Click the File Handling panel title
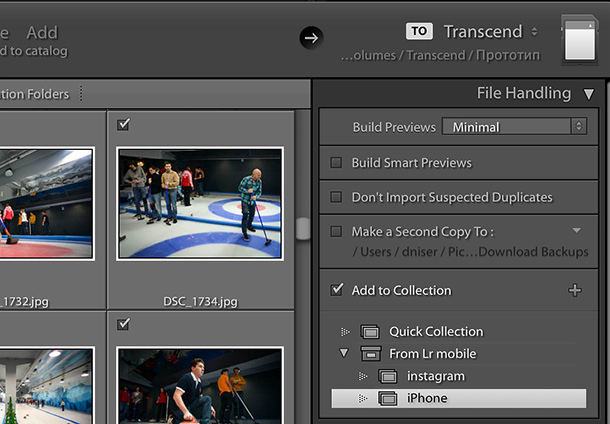The width and height of the screenshot is (610, 424). click(524, 93)
